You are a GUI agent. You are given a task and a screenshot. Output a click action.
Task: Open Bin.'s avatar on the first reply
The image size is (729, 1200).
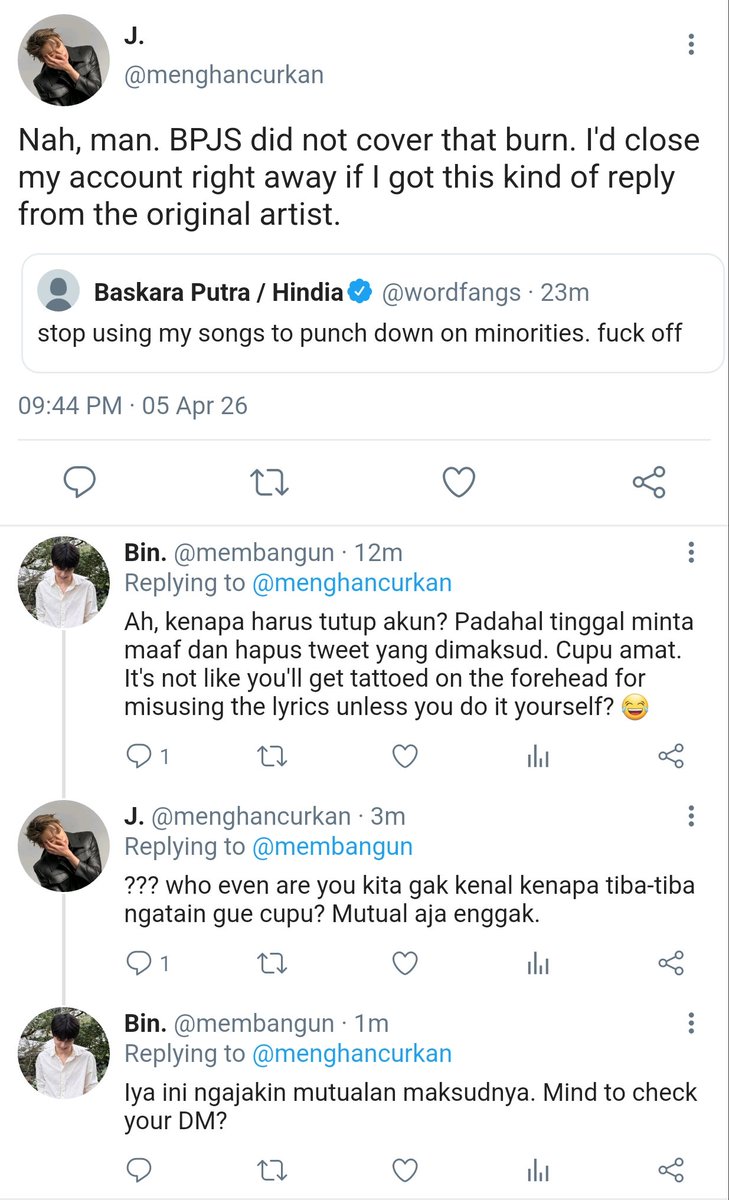[64, 583]
